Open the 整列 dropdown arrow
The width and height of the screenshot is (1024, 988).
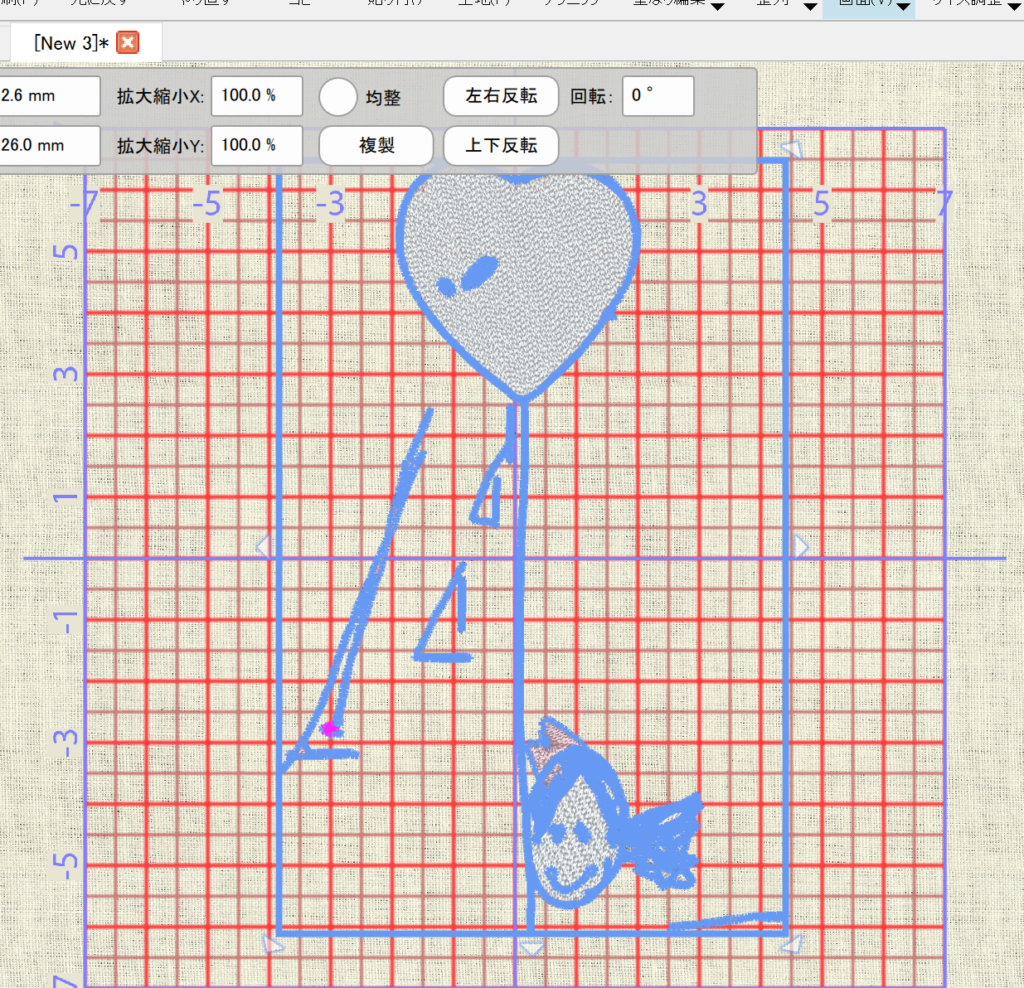coord(810,8)
